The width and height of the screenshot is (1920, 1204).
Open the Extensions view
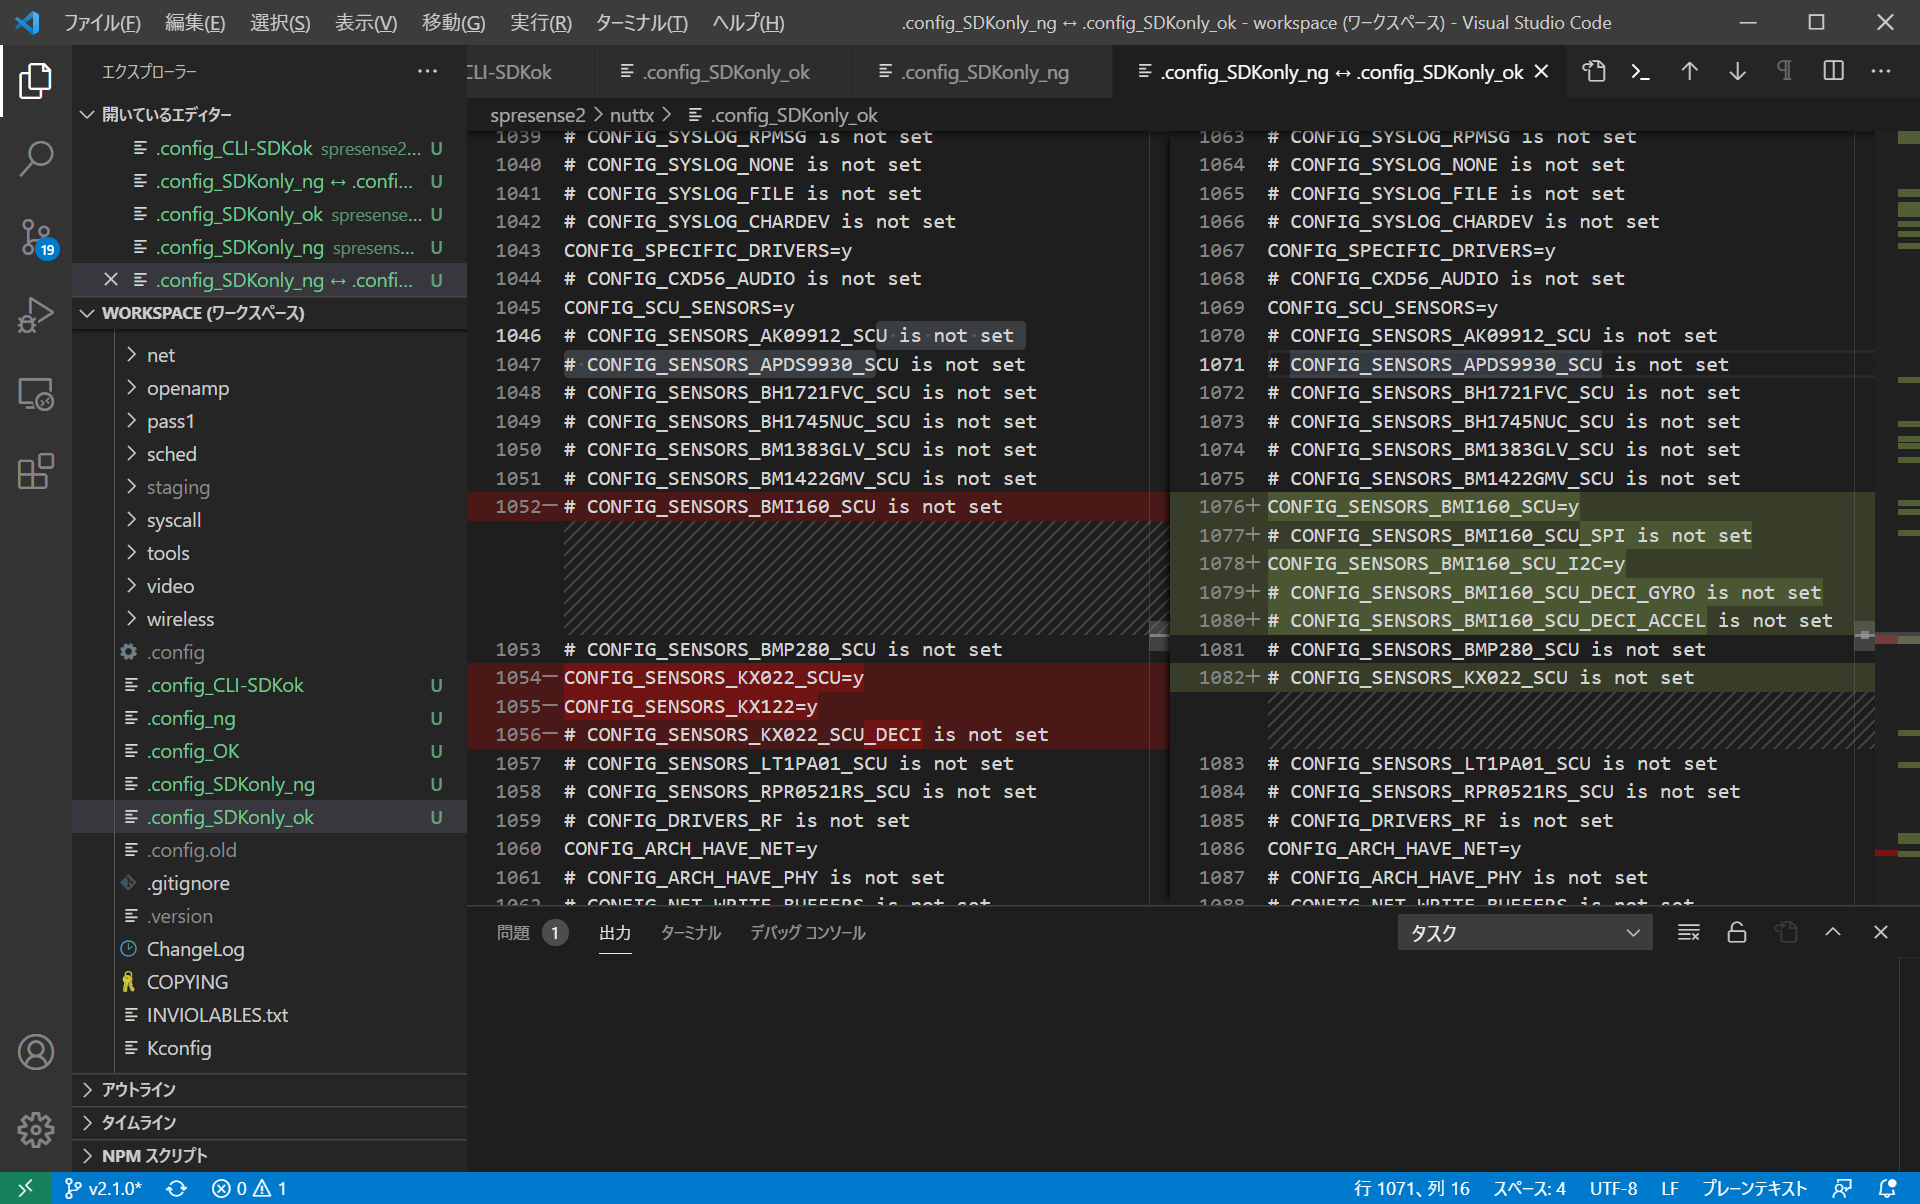pyautogui.click(x=36, y=472)
